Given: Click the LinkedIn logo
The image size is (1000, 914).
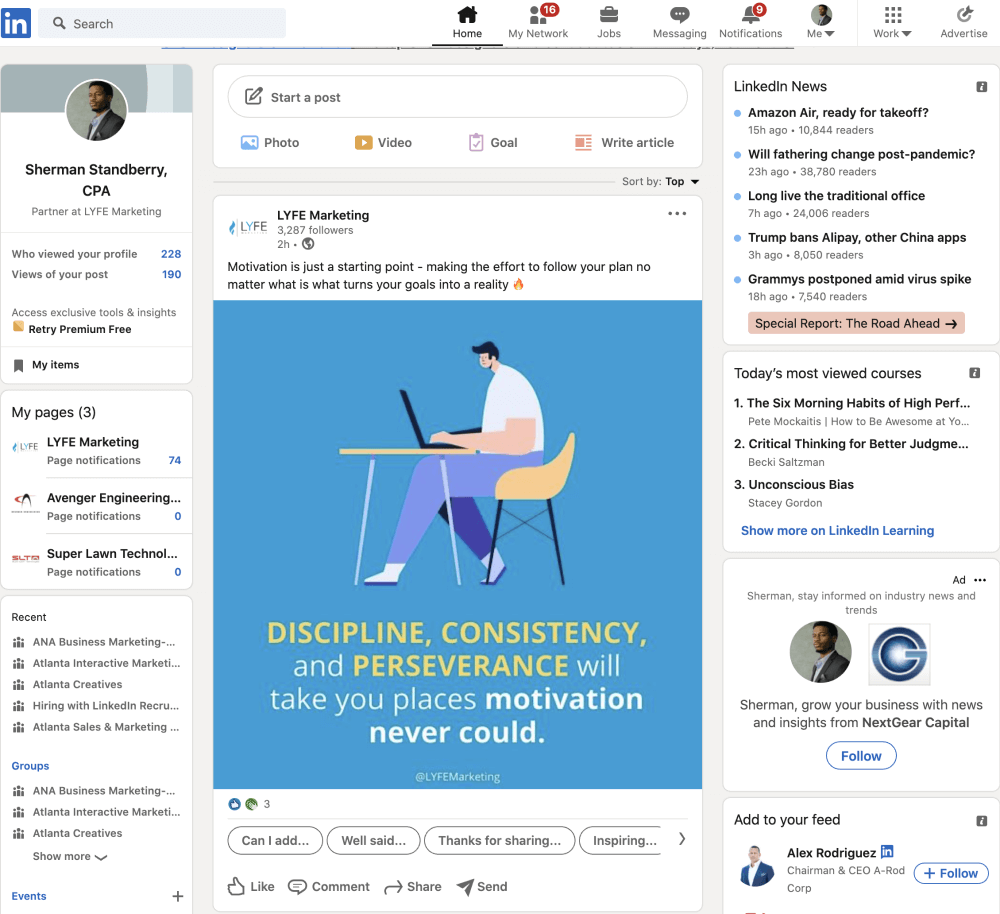Looking at the screenshot, I should pos(15,23).
